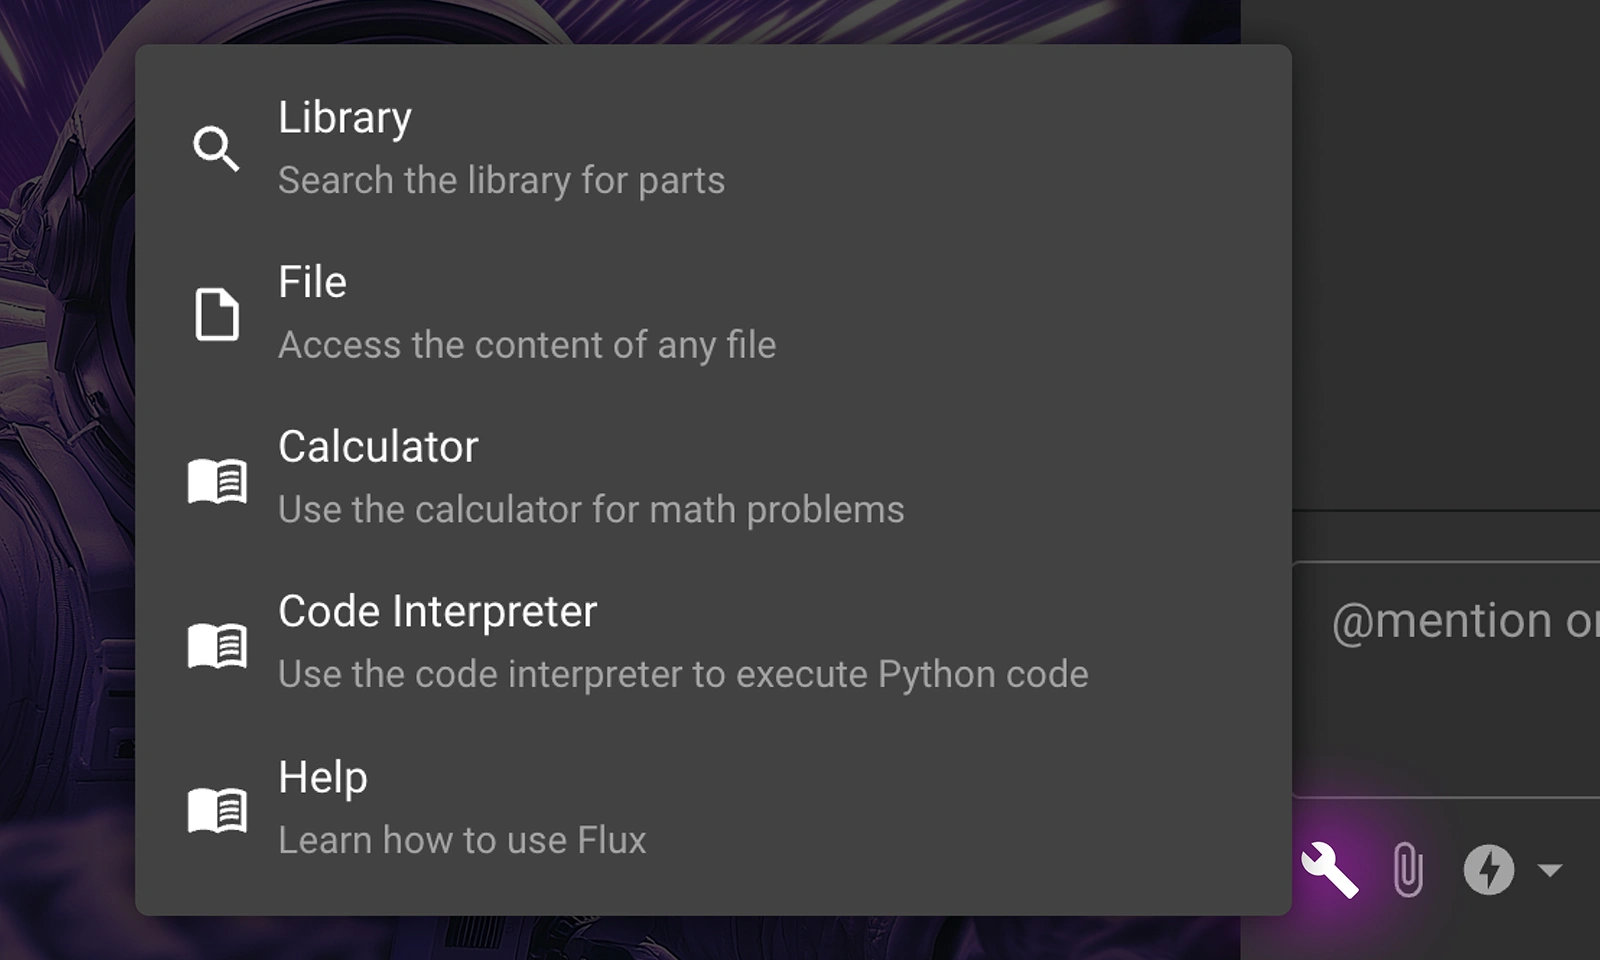1600x960 pixels.
Task: Choose the File menu option
Action: click(x=312, y=283)
